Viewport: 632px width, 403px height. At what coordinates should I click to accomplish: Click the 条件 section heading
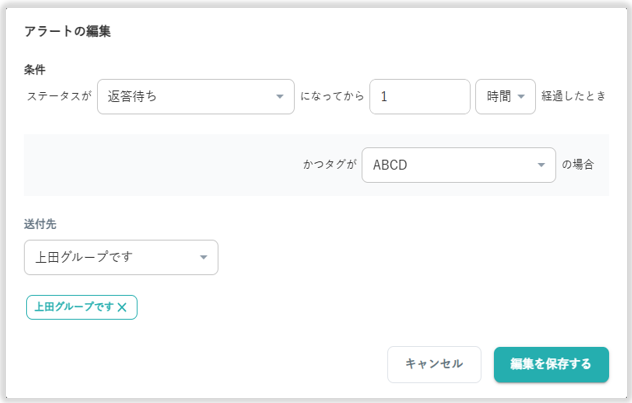(35, 69)
